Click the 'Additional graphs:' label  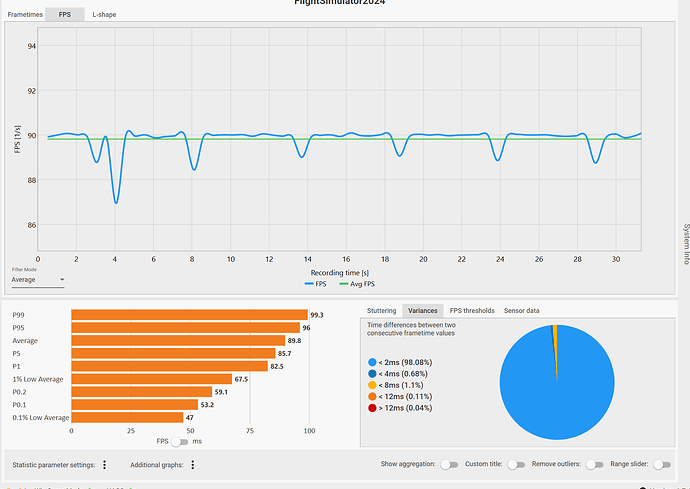tap(157, 465)
